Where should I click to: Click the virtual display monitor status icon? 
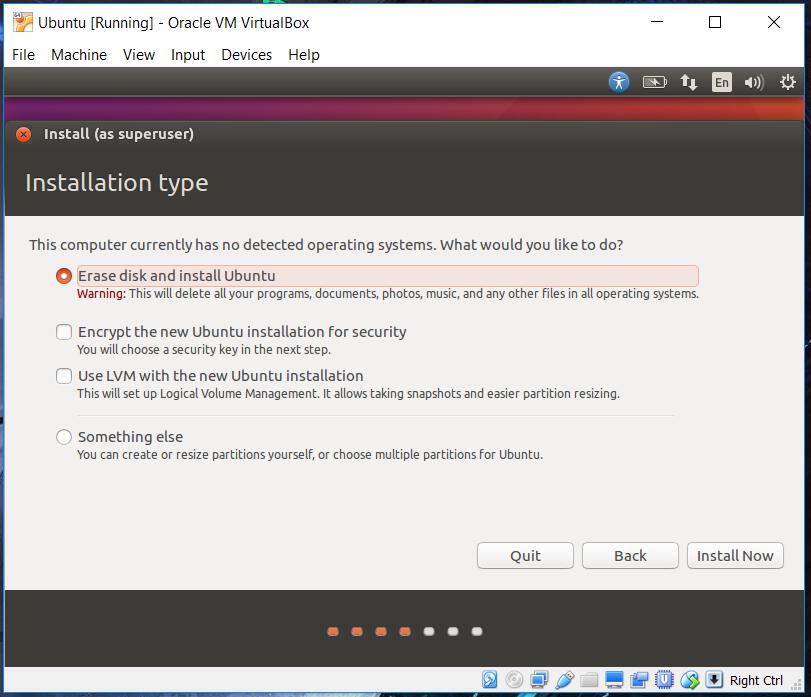coord(614,679)
